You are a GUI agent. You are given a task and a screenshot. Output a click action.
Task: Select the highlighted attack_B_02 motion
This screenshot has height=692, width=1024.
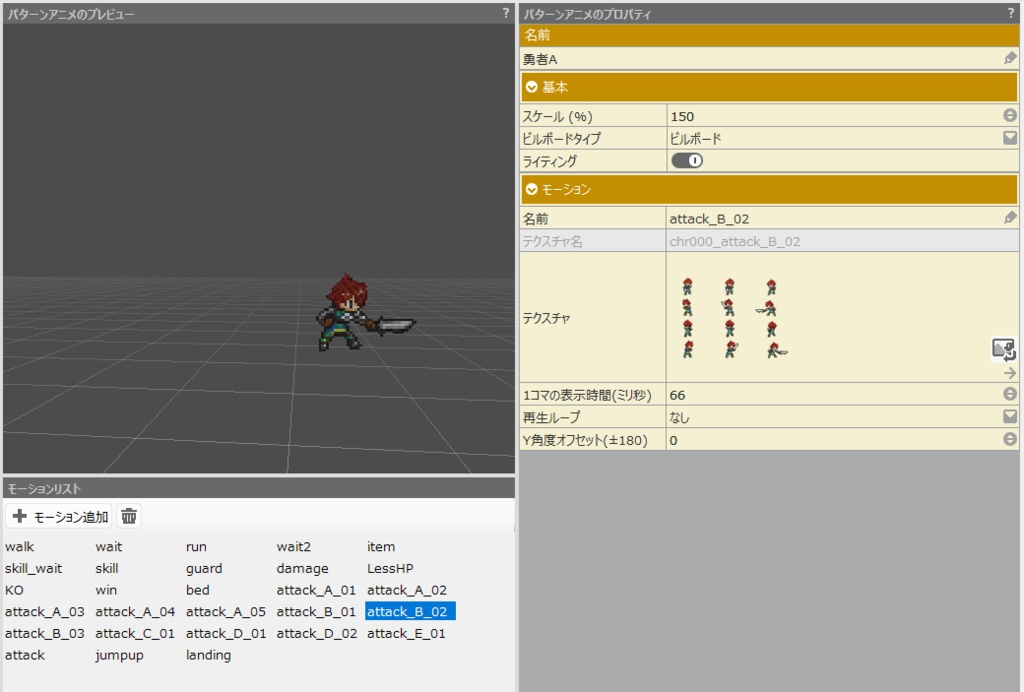click(410, 611)
